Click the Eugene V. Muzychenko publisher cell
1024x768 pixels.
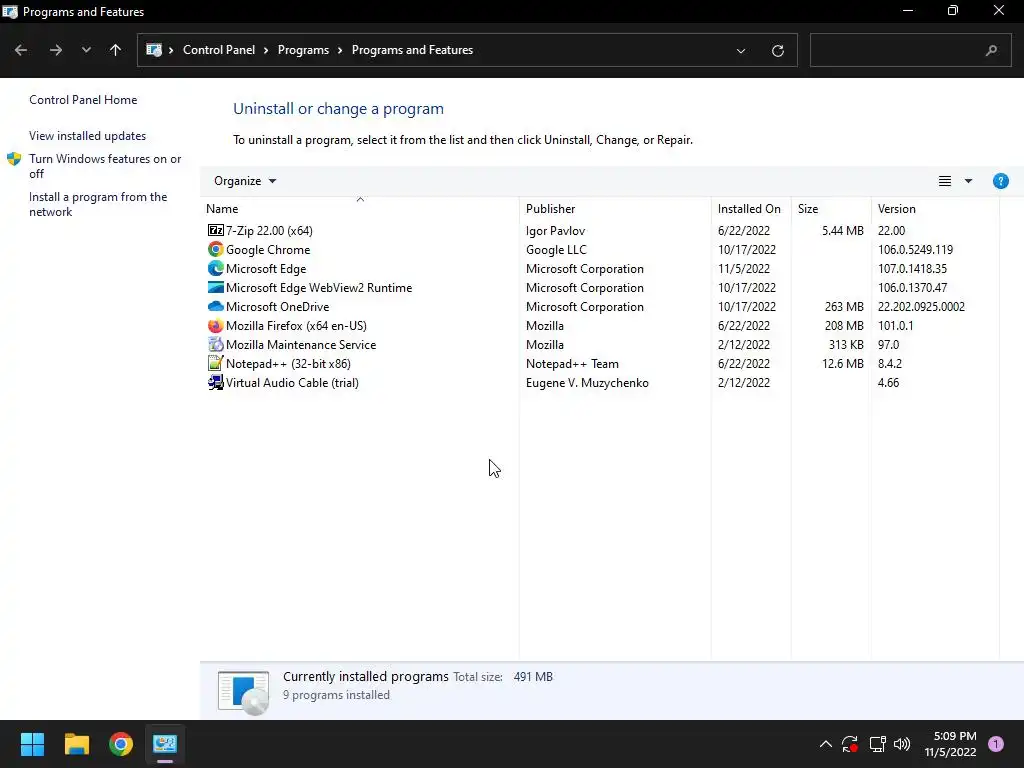pyautogui.click(x=587, y=383)
